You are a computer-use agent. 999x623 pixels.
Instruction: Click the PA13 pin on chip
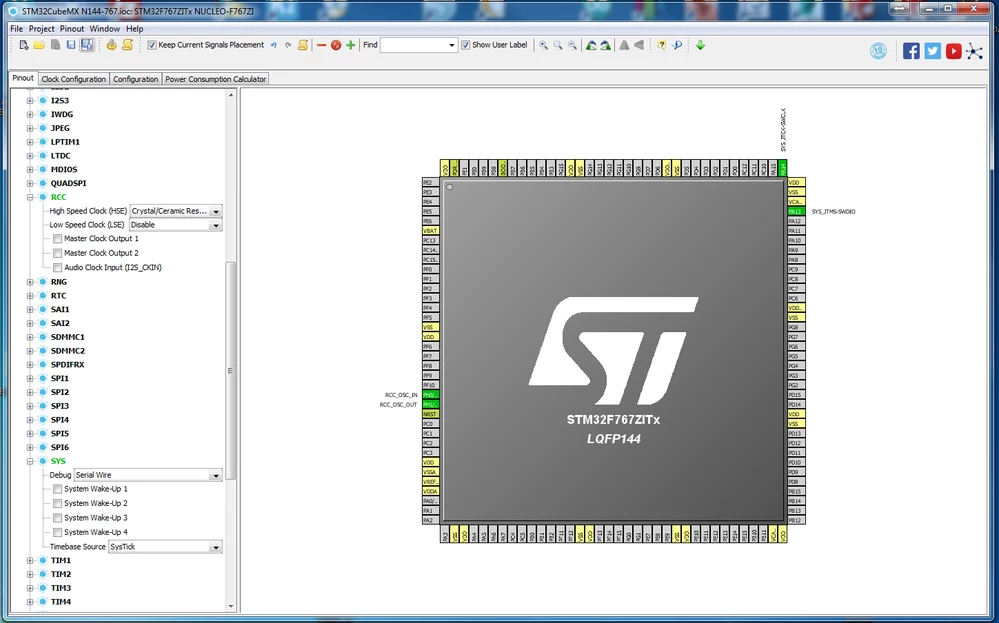[x=796, y=211]
